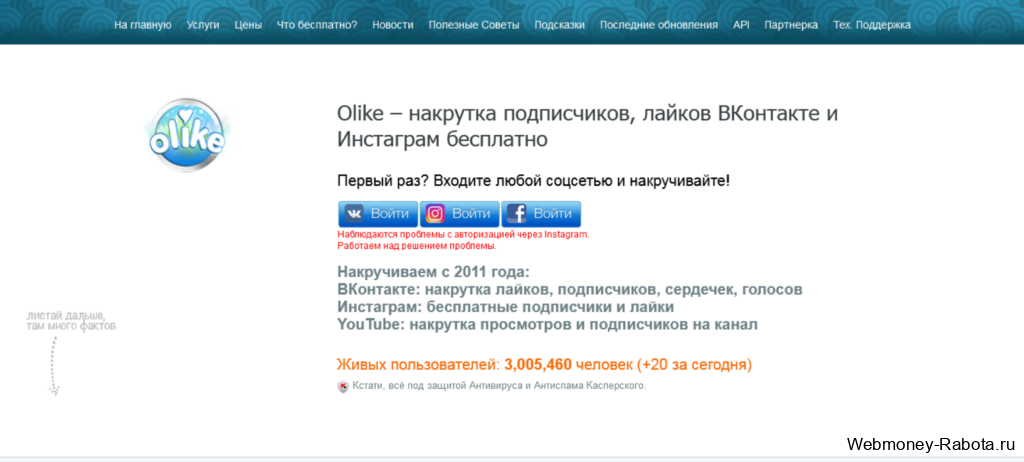This screenshot has height=462, width=1024.
Task: Log in with the Instagram button
Action: click(x=459, y=214)
